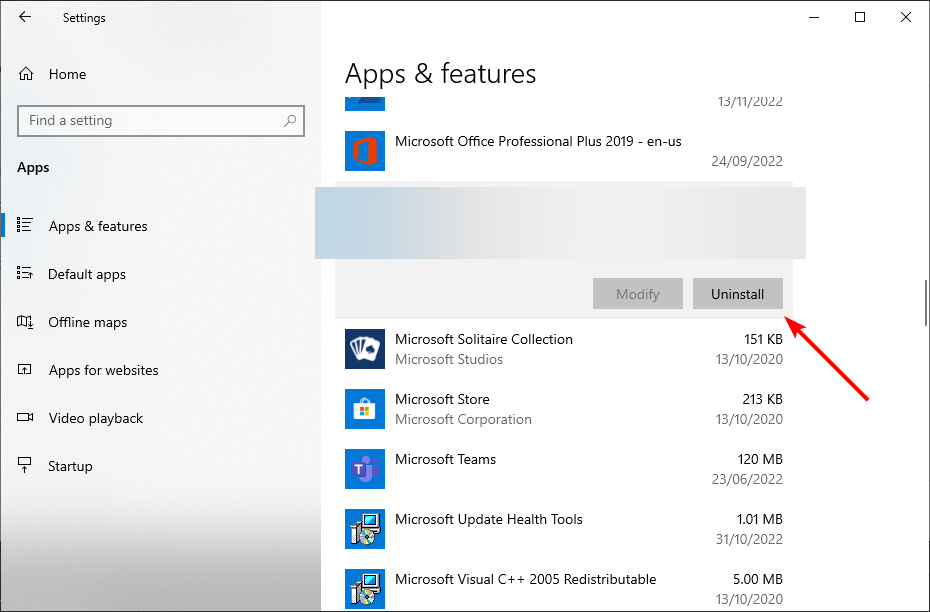Select Microsoft Solitaire Collection entry
The width and height of the screenshot is (930, 612).
[484, 339]
